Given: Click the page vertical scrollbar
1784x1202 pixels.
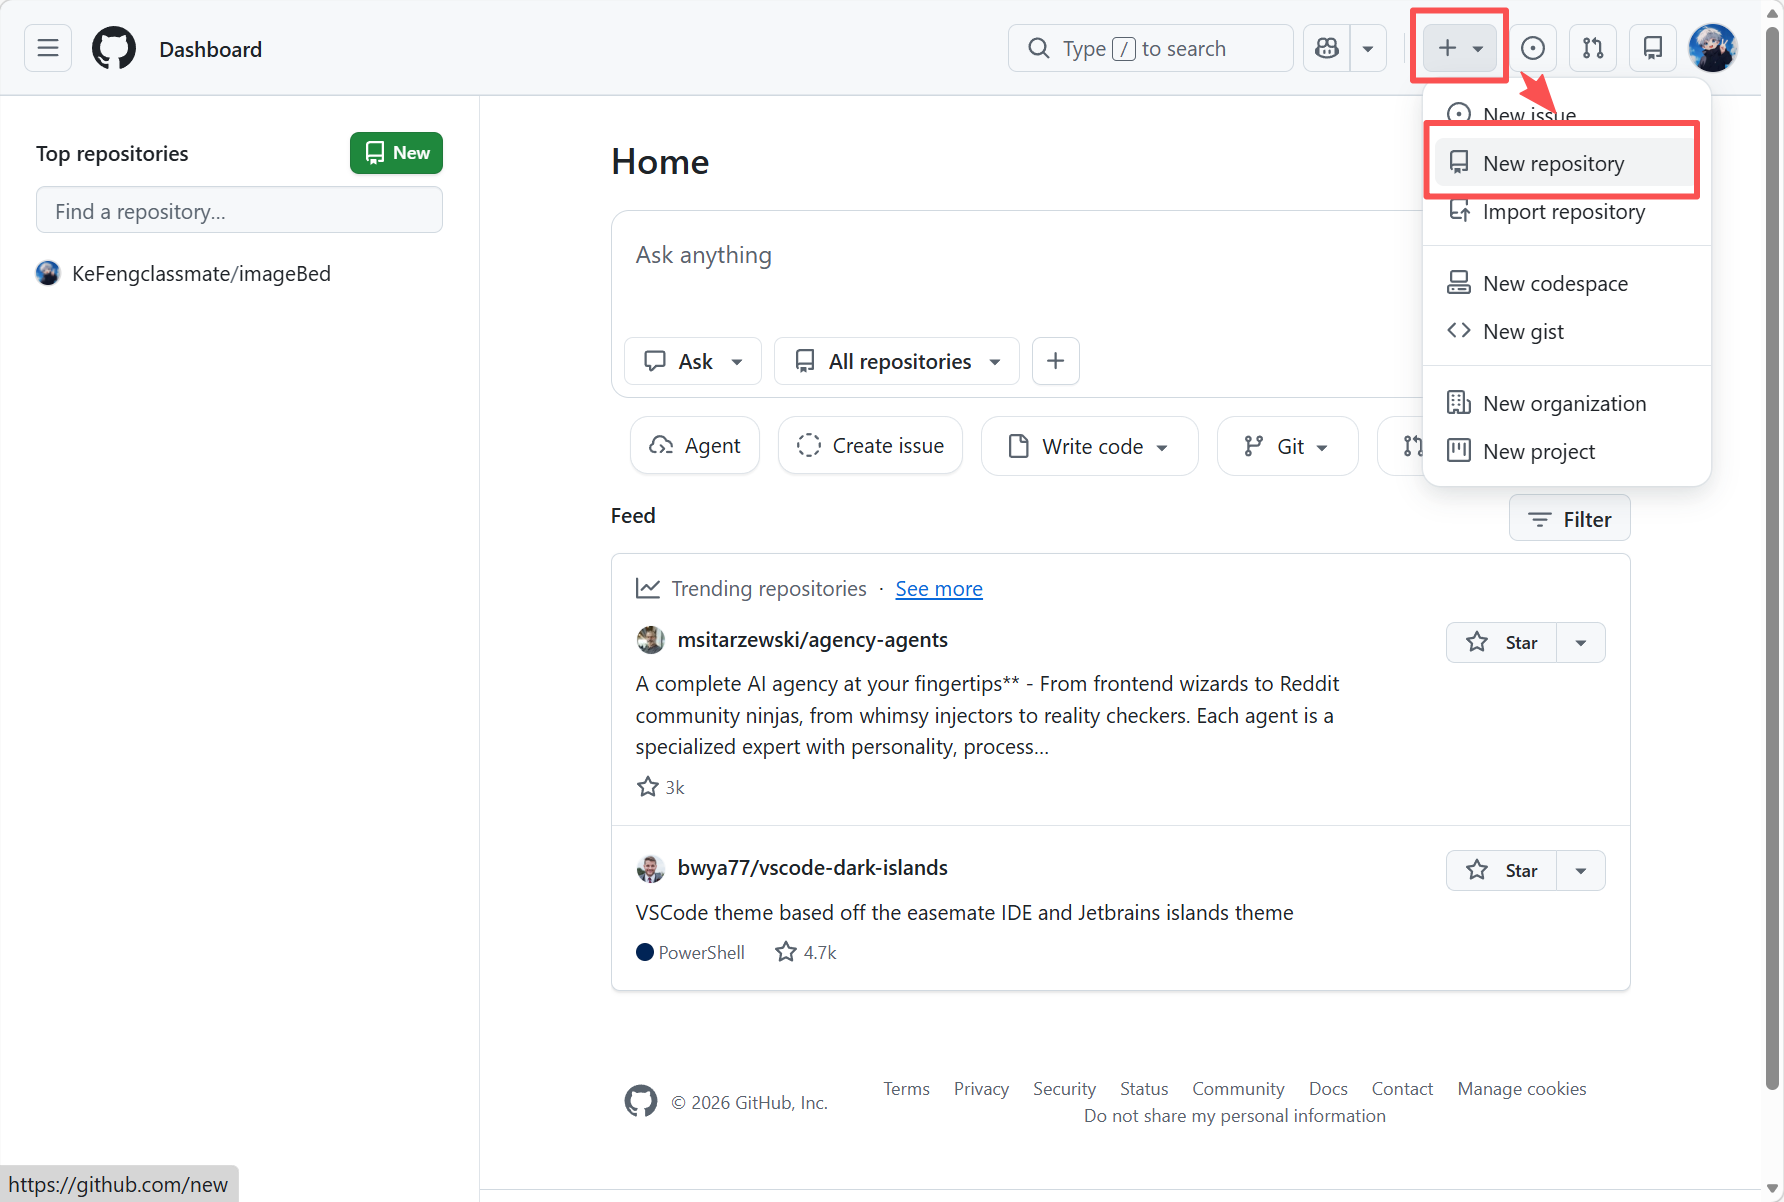Looking at the screenshot, I should click(x=1772, y=560).
